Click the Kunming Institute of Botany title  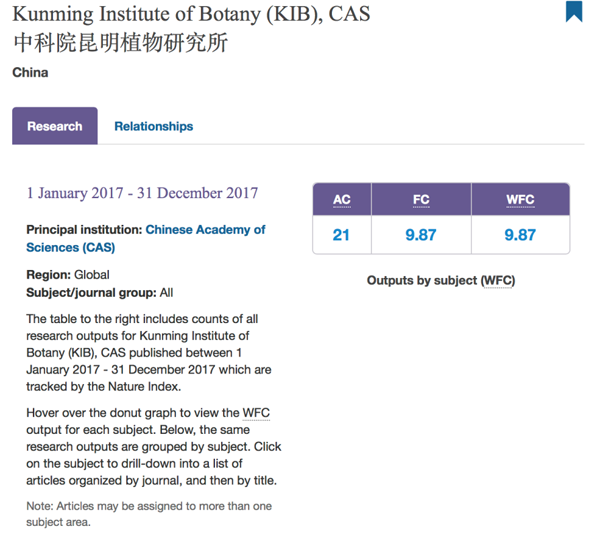click(191, 14)
